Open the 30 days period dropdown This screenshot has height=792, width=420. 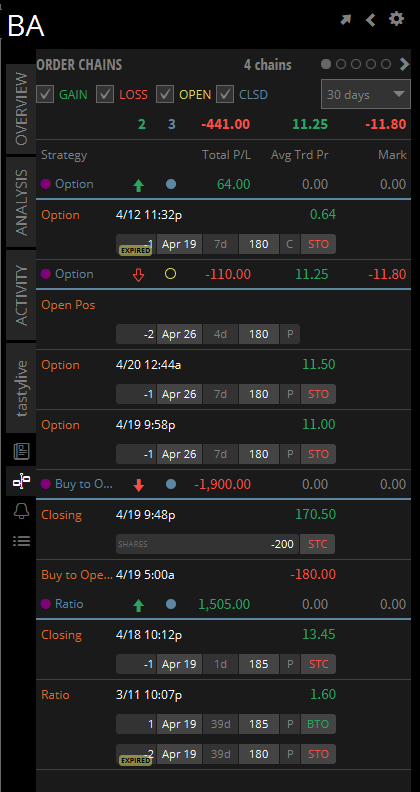[365, 94]
